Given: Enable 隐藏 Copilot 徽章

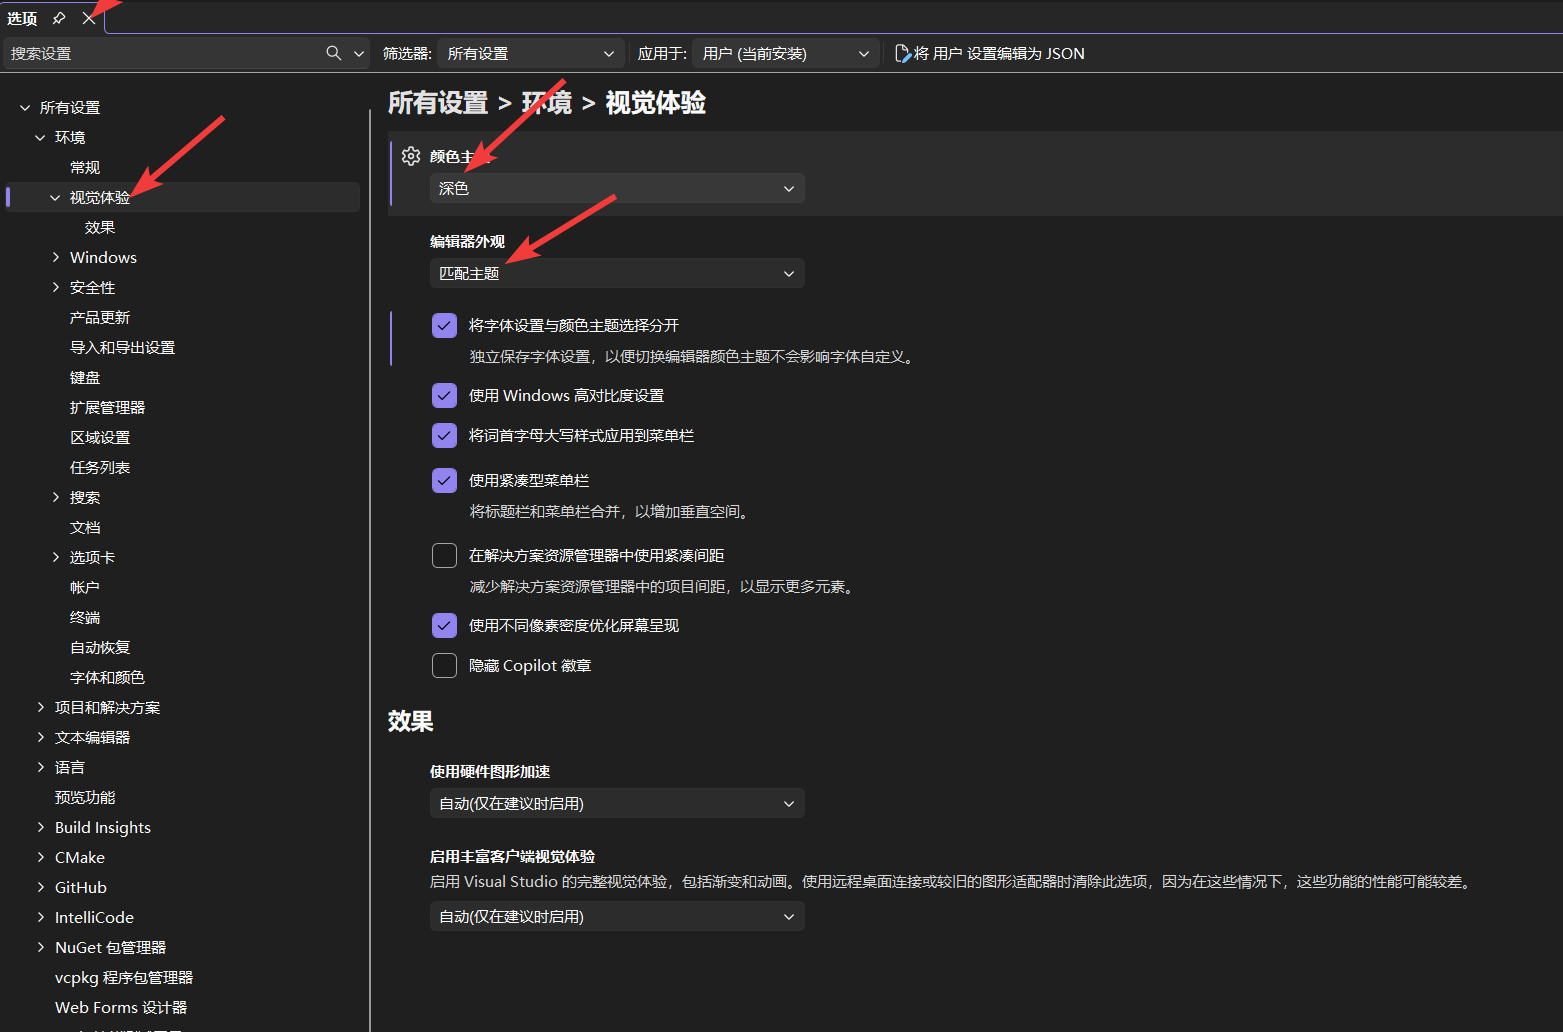Looking at the screenshot, I should pos(444,665).
